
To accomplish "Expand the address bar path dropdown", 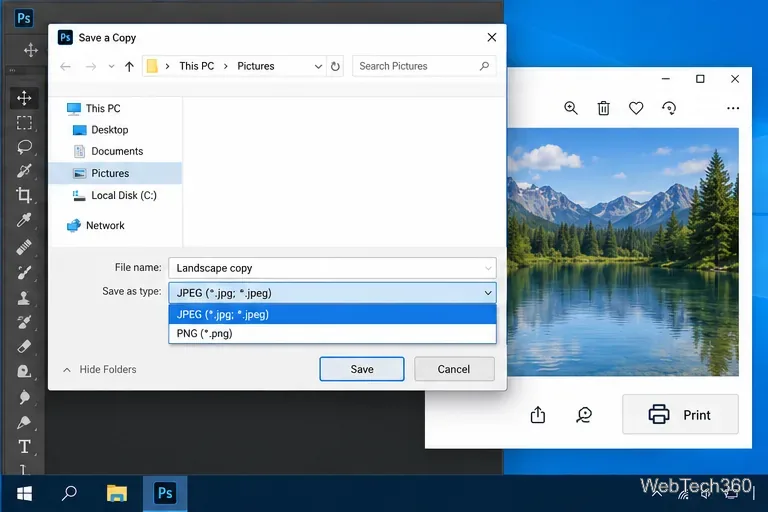I will (x=318, y=66).
